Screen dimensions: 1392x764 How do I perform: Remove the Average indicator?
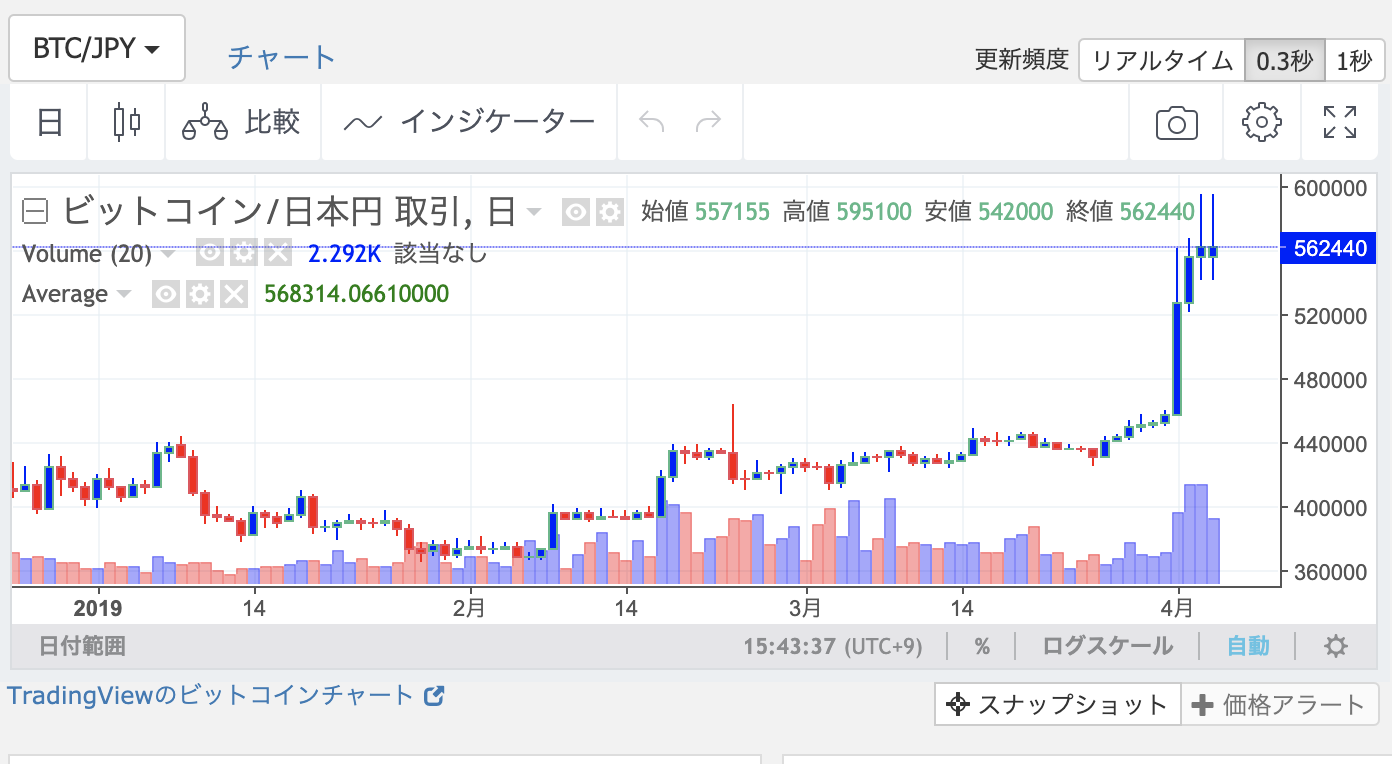pyautogui.click(x=234, y=294)
